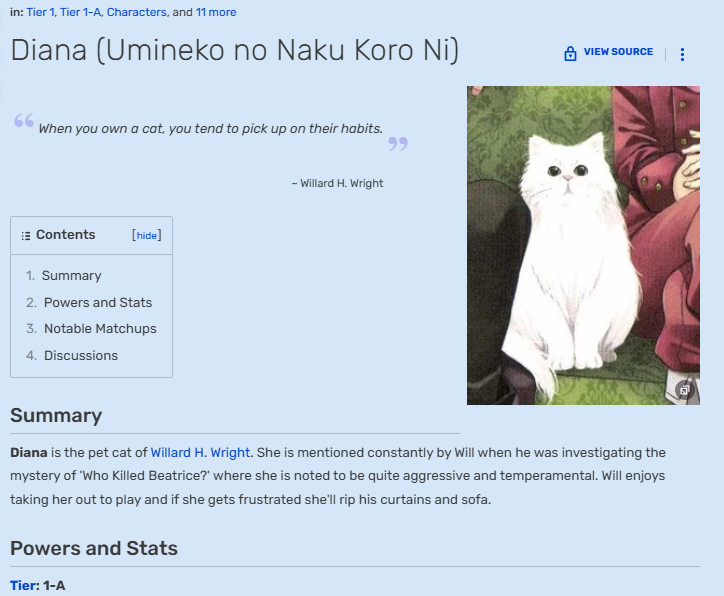This screenshot has width=724, height=596.
Task: Click the bold word Diana in summary
Action: pyautogui.click(x=29, y=452)
